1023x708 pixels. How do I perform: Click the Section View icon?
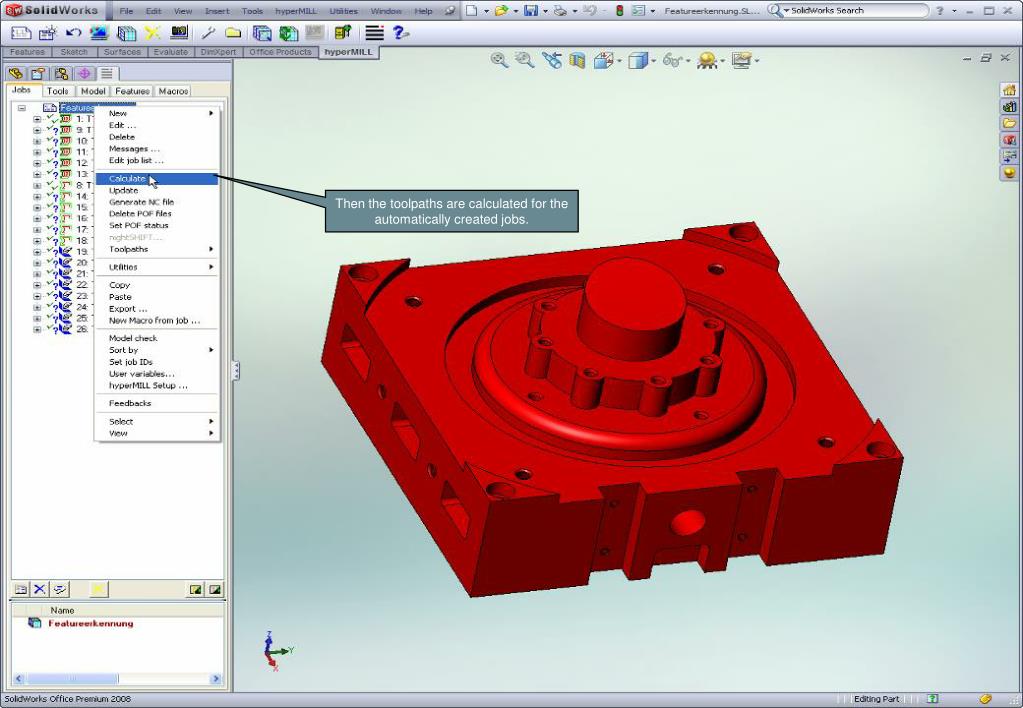click(x=577, y=61)
